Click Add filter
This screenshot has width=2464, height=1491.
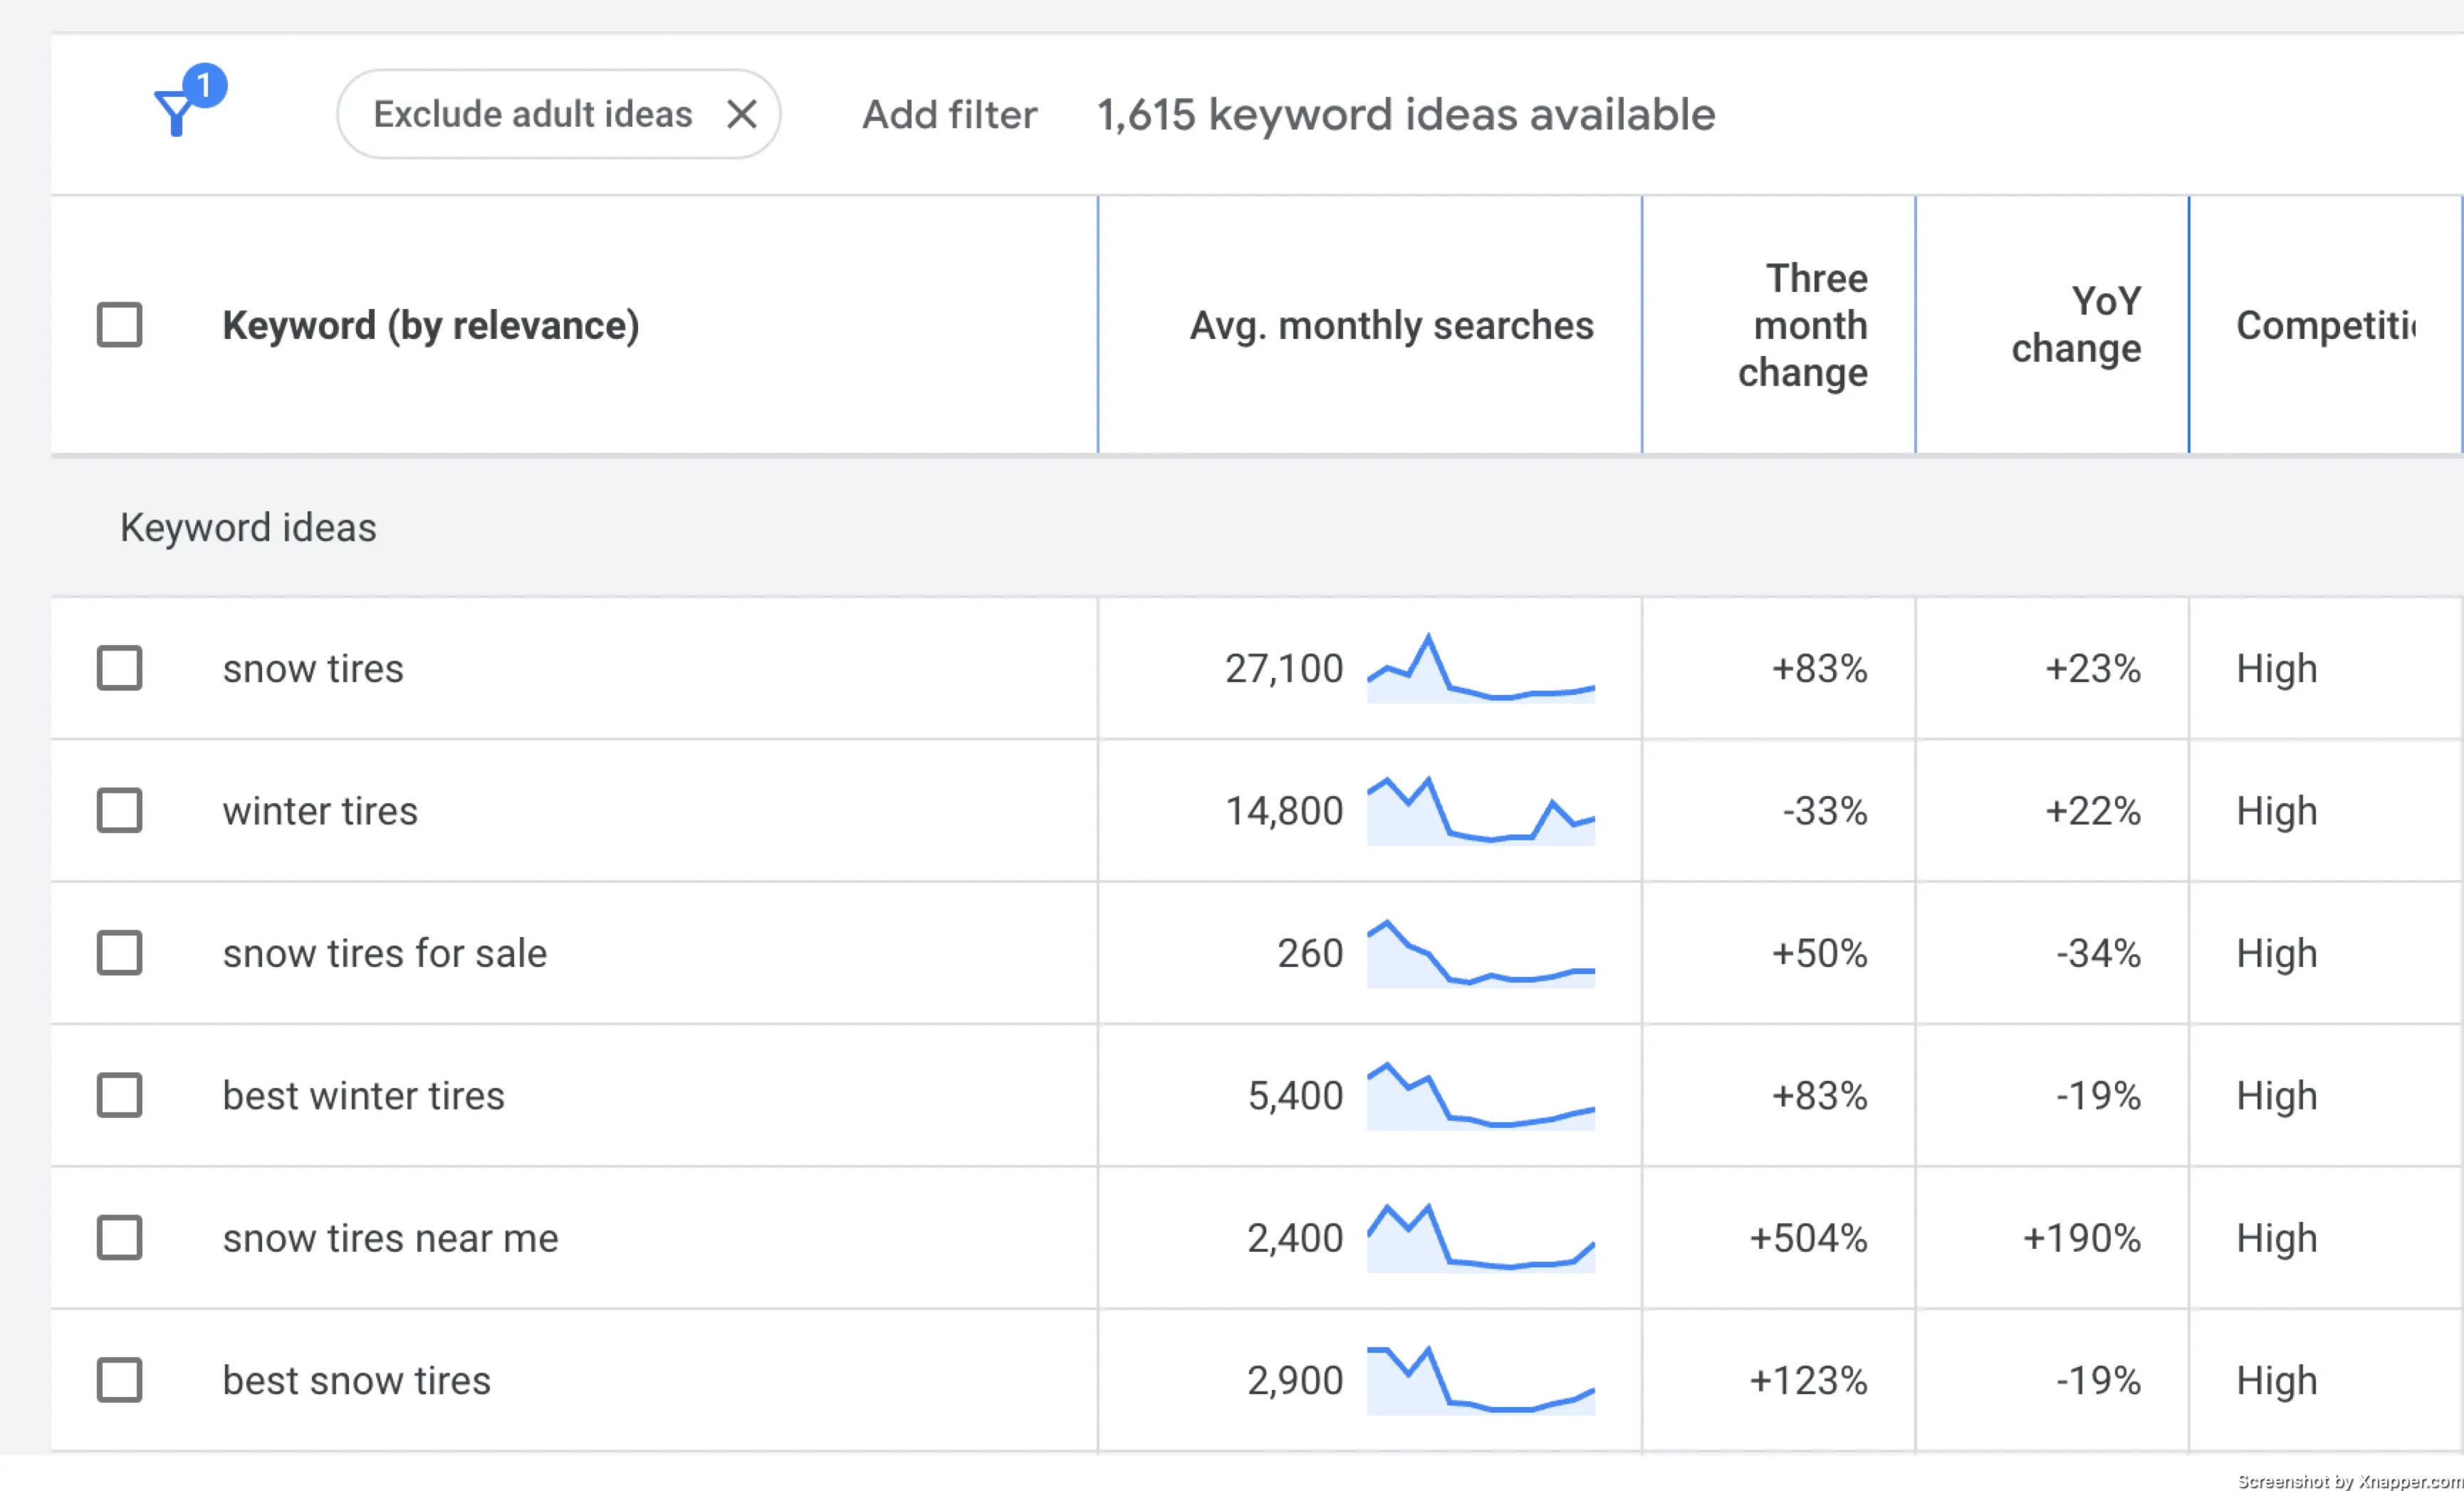click(x=949, y=115)
